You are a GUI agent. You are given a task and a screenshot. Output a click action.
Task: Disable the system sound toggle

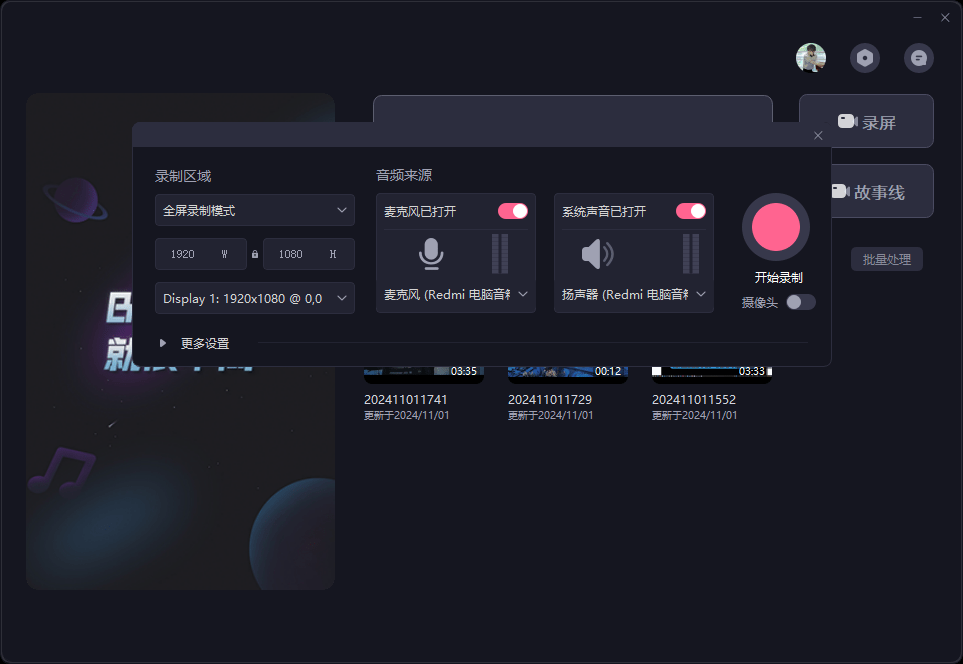[690, 211]
